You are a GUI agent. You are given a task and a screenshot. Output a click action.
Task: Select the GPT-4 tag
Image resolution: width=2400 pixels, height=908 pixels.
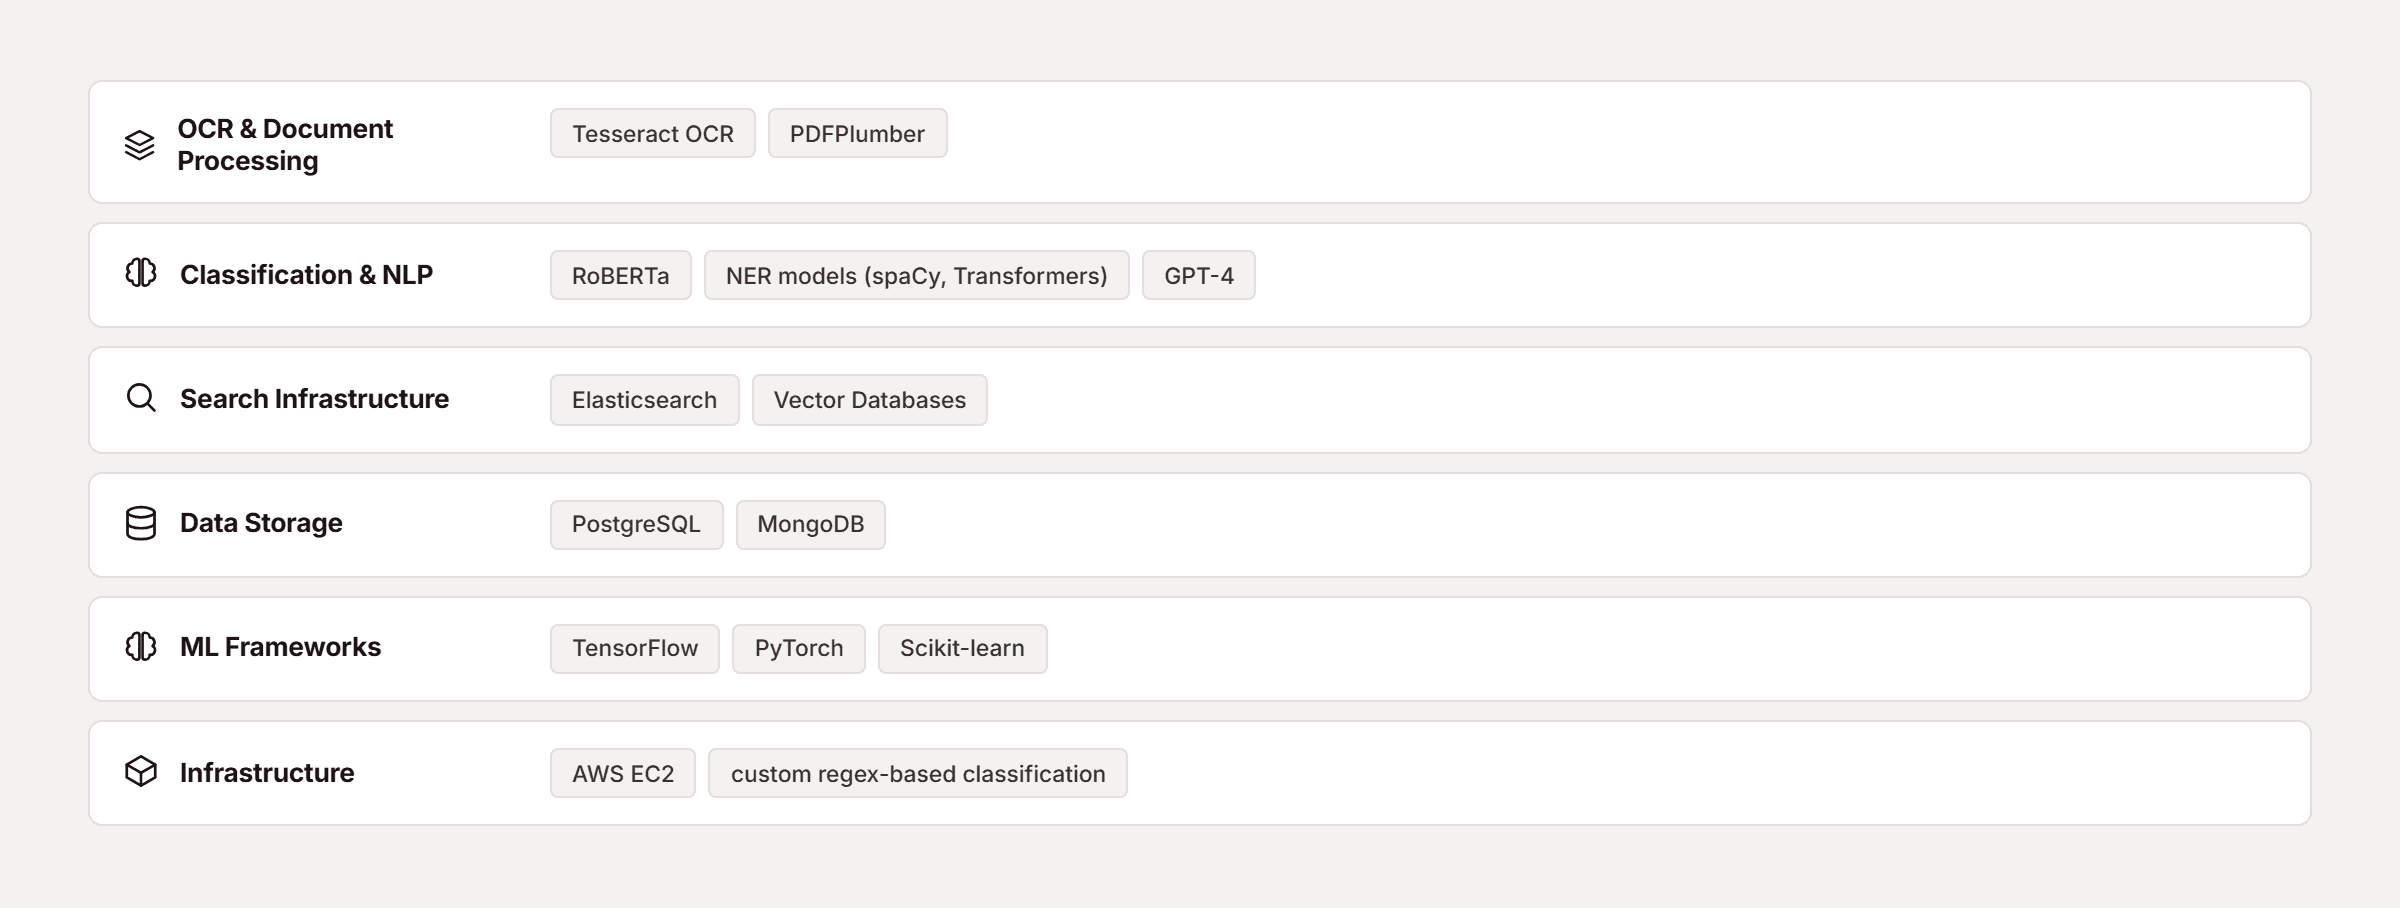pyautogui.click(x=1199, y=275)
